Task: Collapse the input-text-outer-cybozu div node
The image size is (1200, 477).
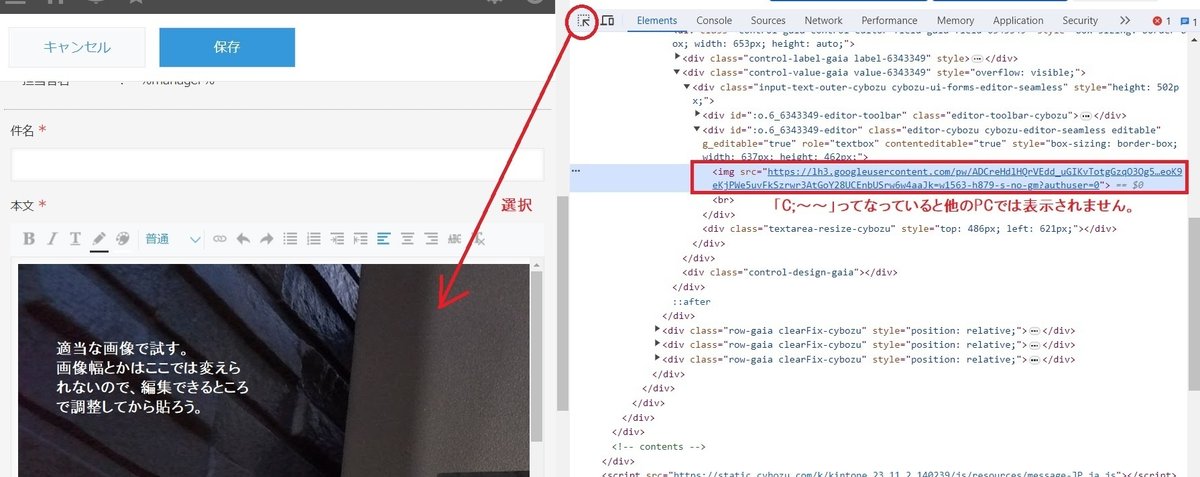Action: [x=687, y=87]
